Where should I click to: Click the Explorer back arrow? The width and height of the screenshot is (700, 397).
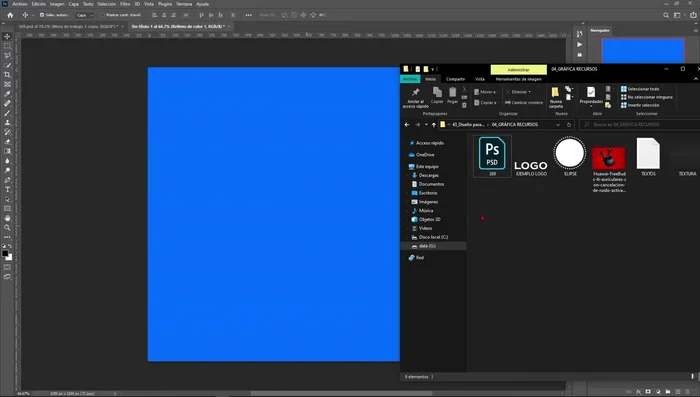click(x=407, y=125)
